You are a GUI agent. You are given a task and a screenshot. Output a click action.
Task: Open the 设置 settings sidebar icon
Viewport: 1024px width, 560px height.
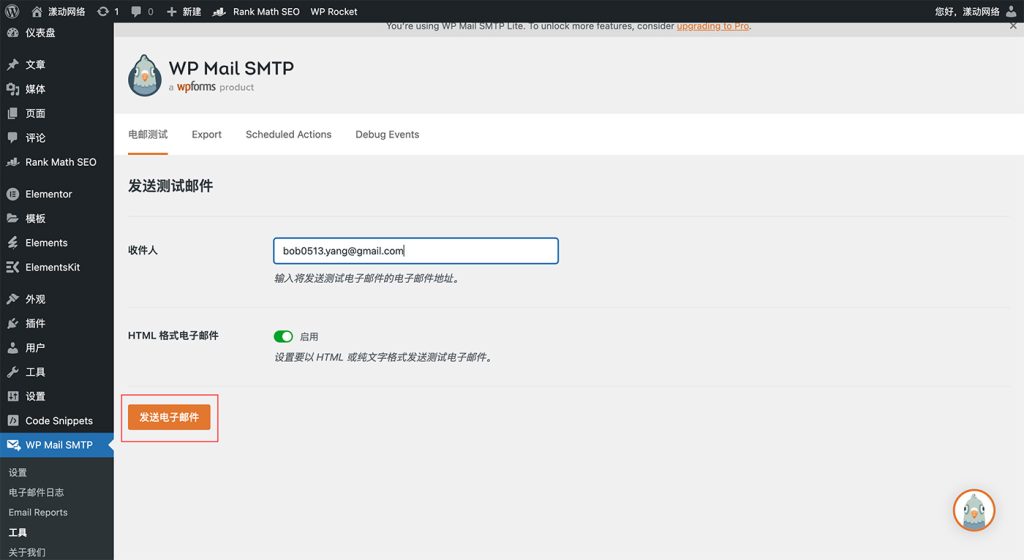click(x=12, y=396)
